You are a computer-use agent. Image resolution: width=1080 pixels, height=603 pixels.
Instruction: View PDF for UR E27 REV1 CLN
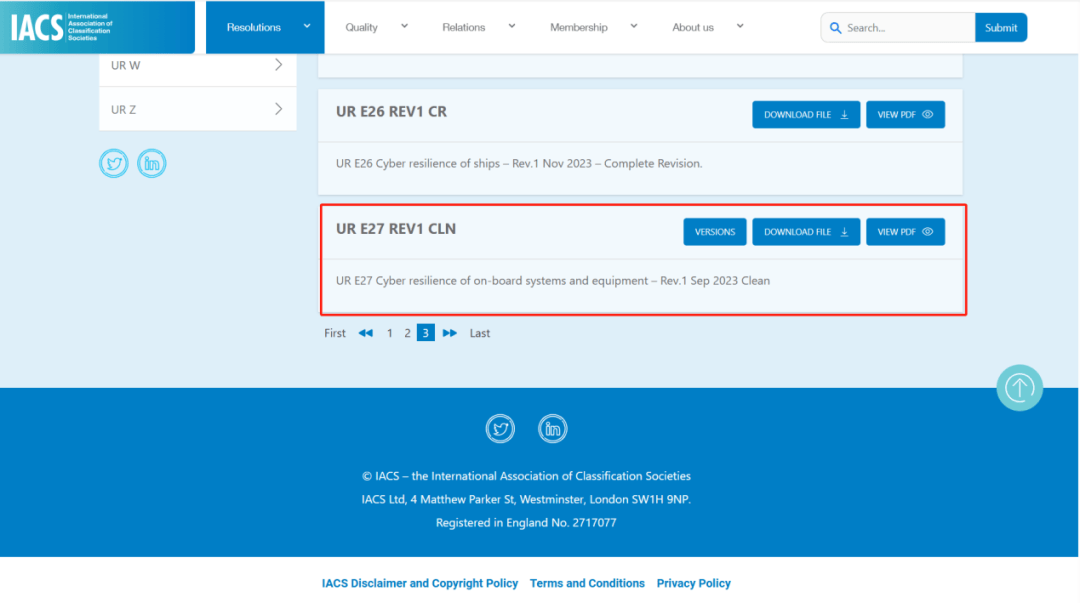905,232
